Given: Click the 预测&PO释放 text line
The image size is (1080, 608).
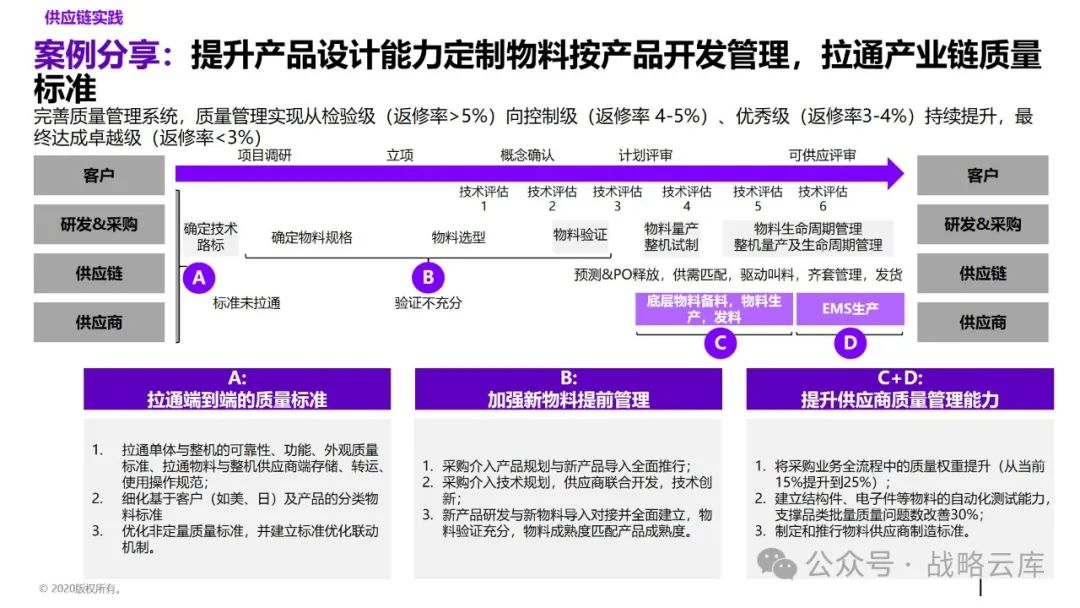Looking at the screenshot, I should click(738, 275).
